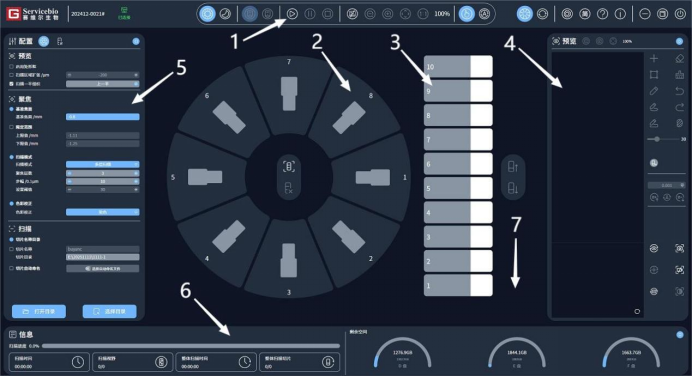Screen dimensions: 693x377
Task: Click the gray file button under 扫描
Action: (x=103, y=268)
